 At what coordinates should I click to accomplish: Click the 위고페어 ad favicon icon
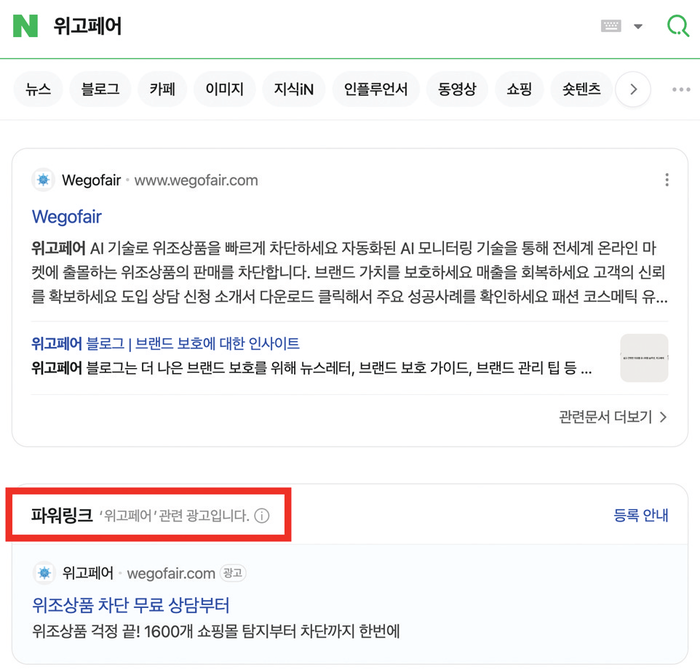(x=43, y=573)
